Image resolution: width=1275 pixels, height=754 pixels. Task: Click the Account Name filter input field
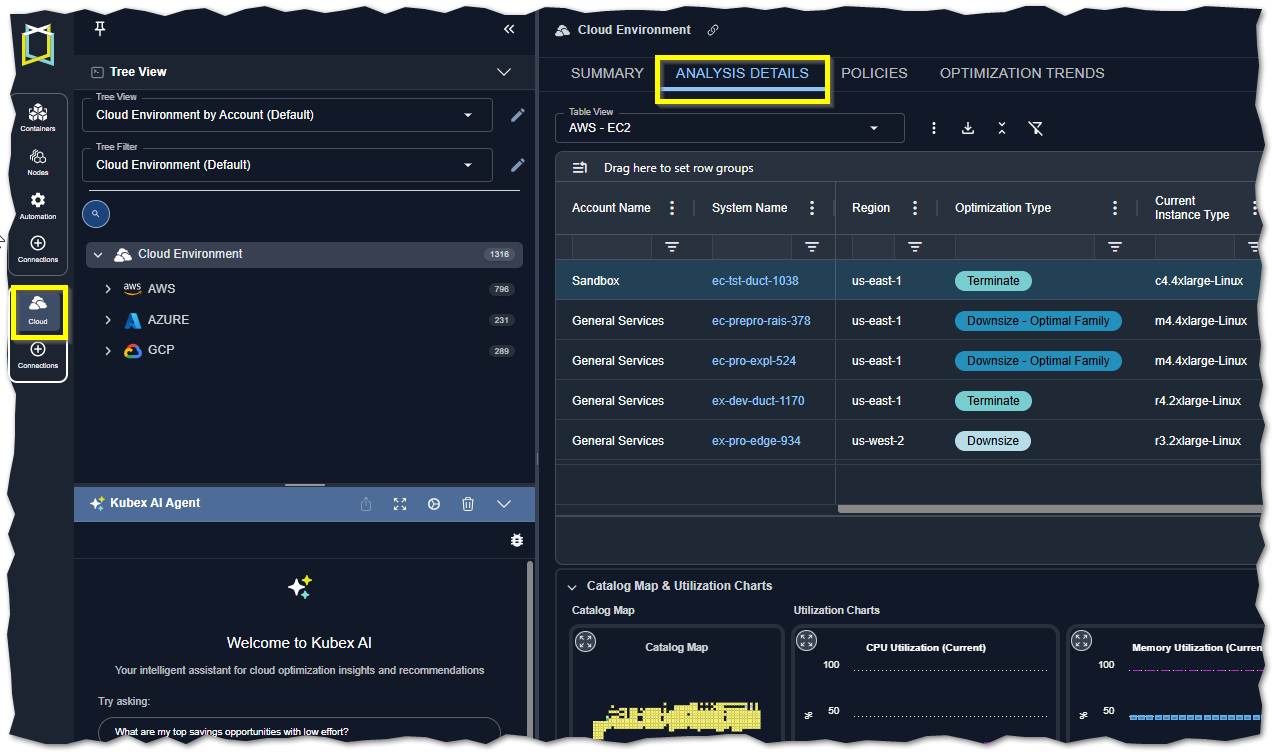610,247
